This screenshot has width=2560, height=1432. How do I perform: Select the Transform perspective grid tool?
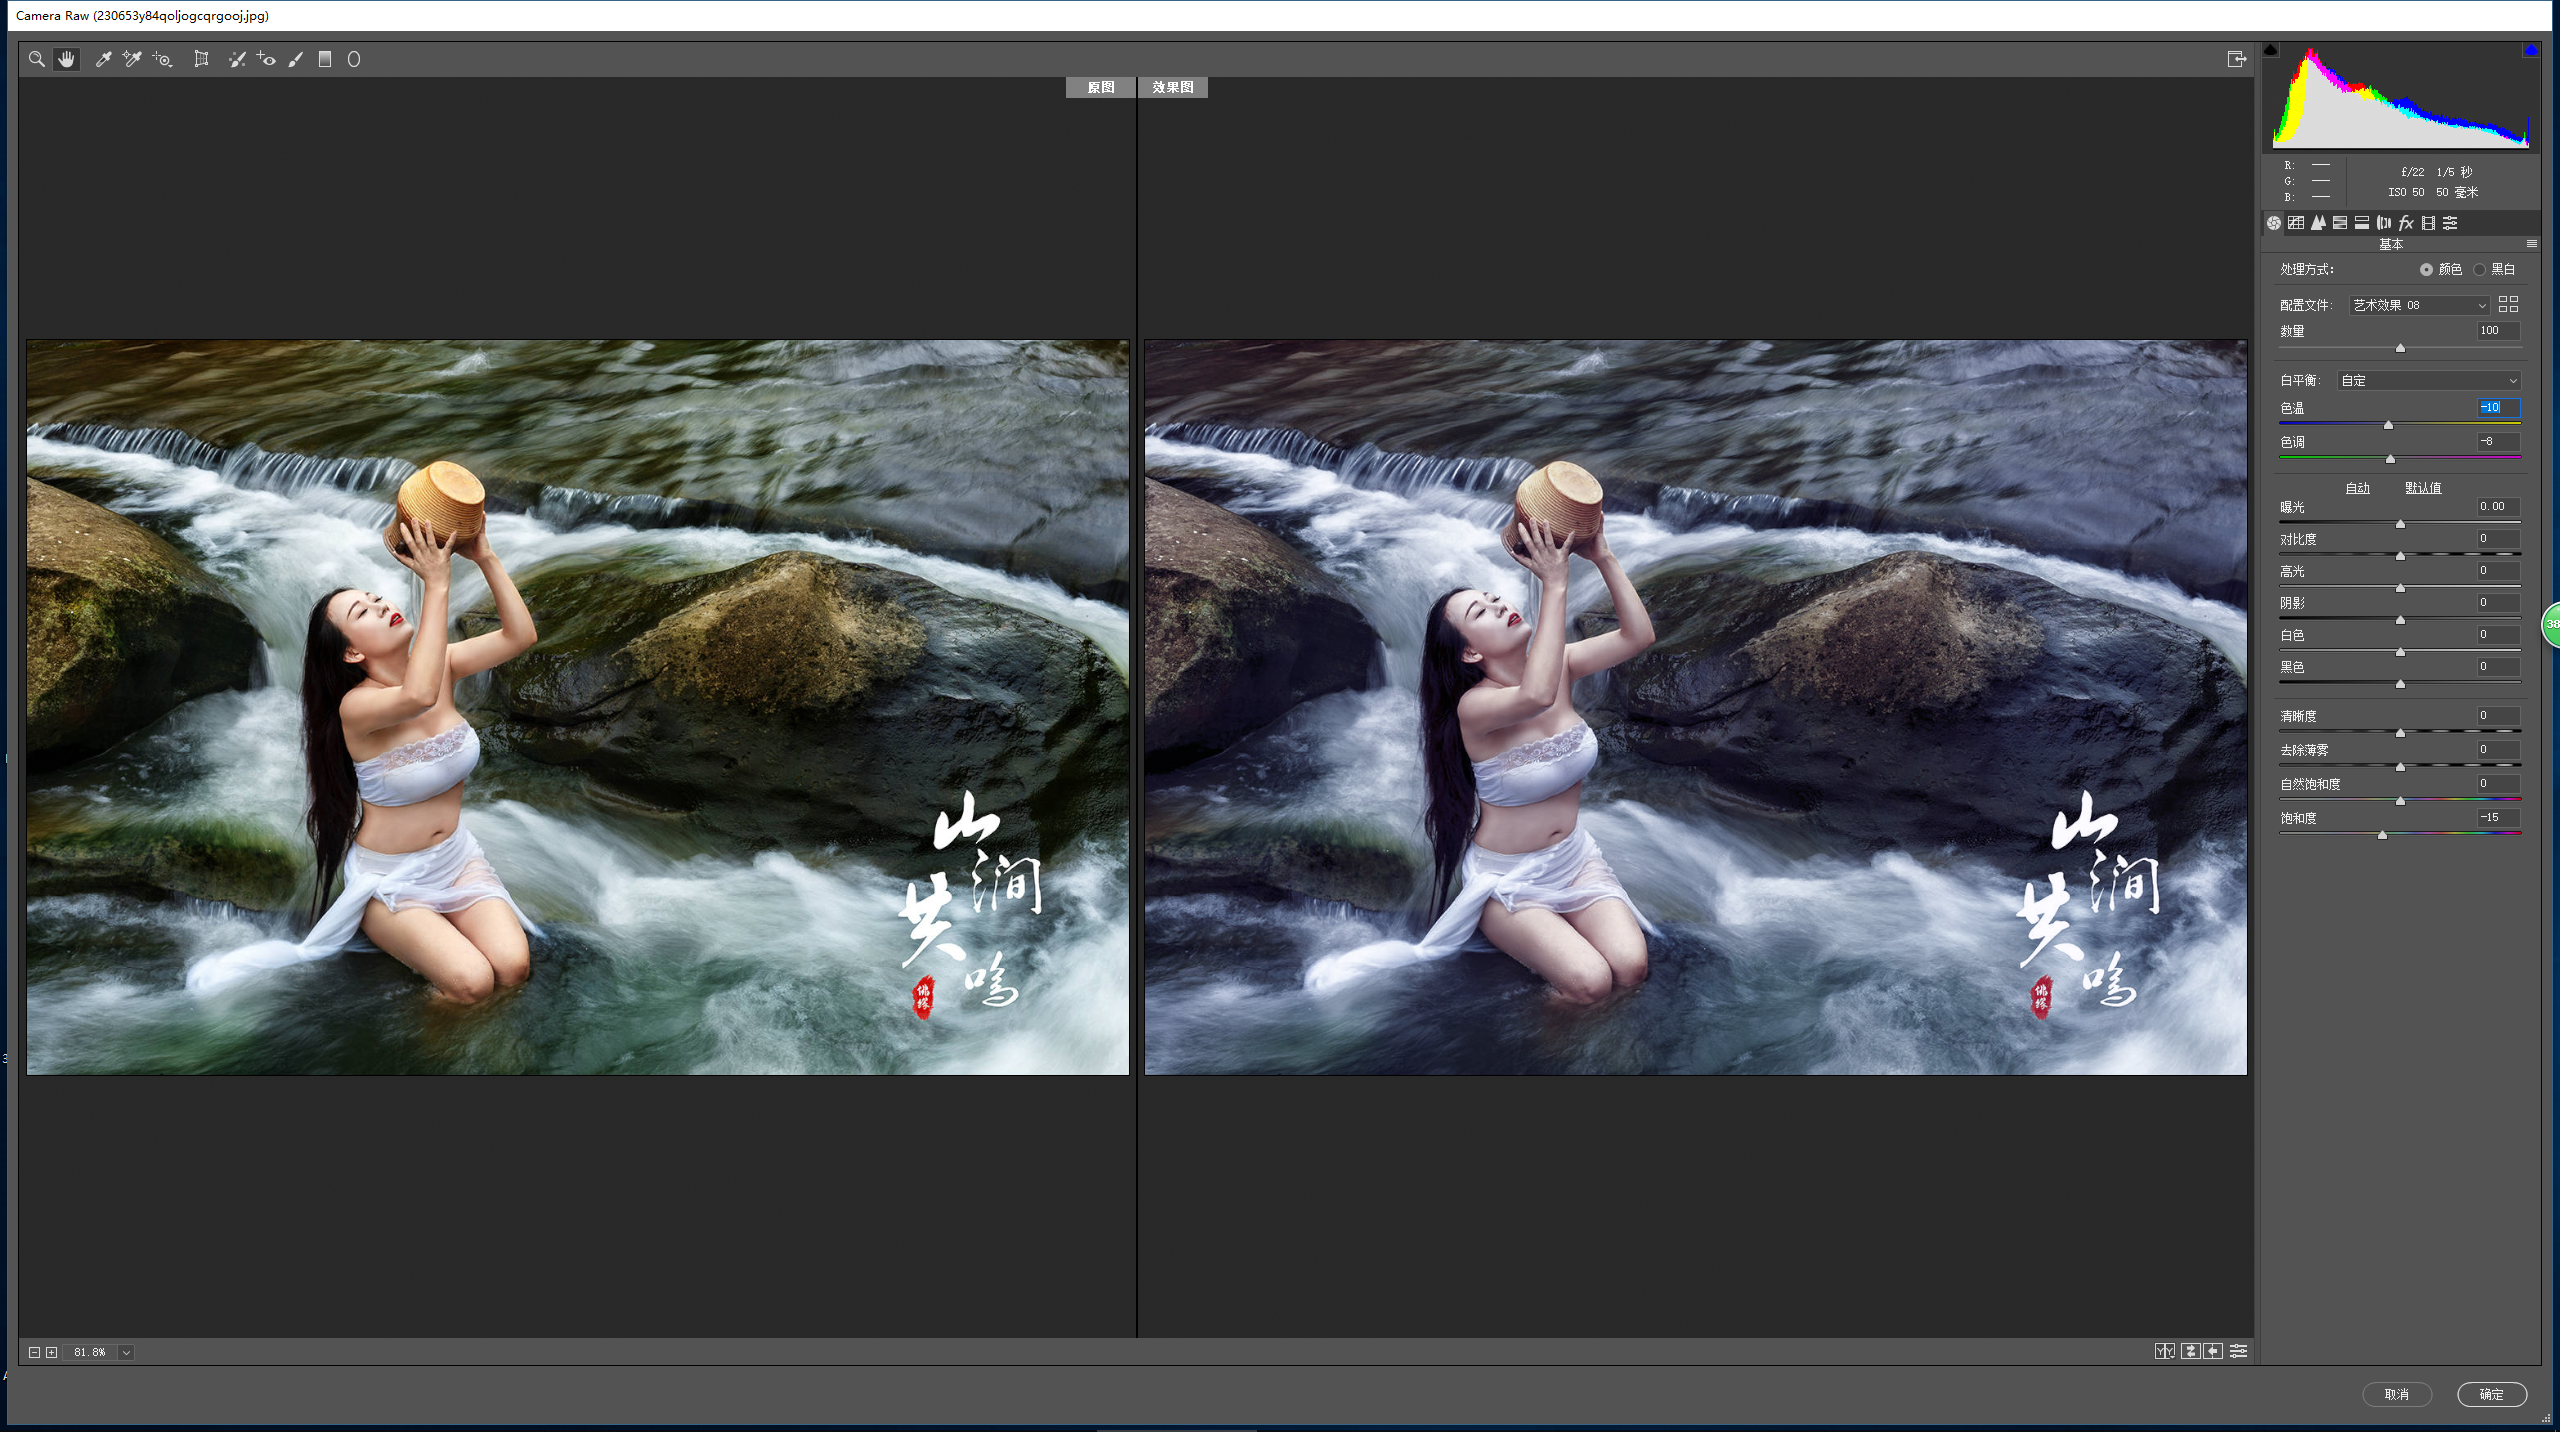[x=201, y=60]
